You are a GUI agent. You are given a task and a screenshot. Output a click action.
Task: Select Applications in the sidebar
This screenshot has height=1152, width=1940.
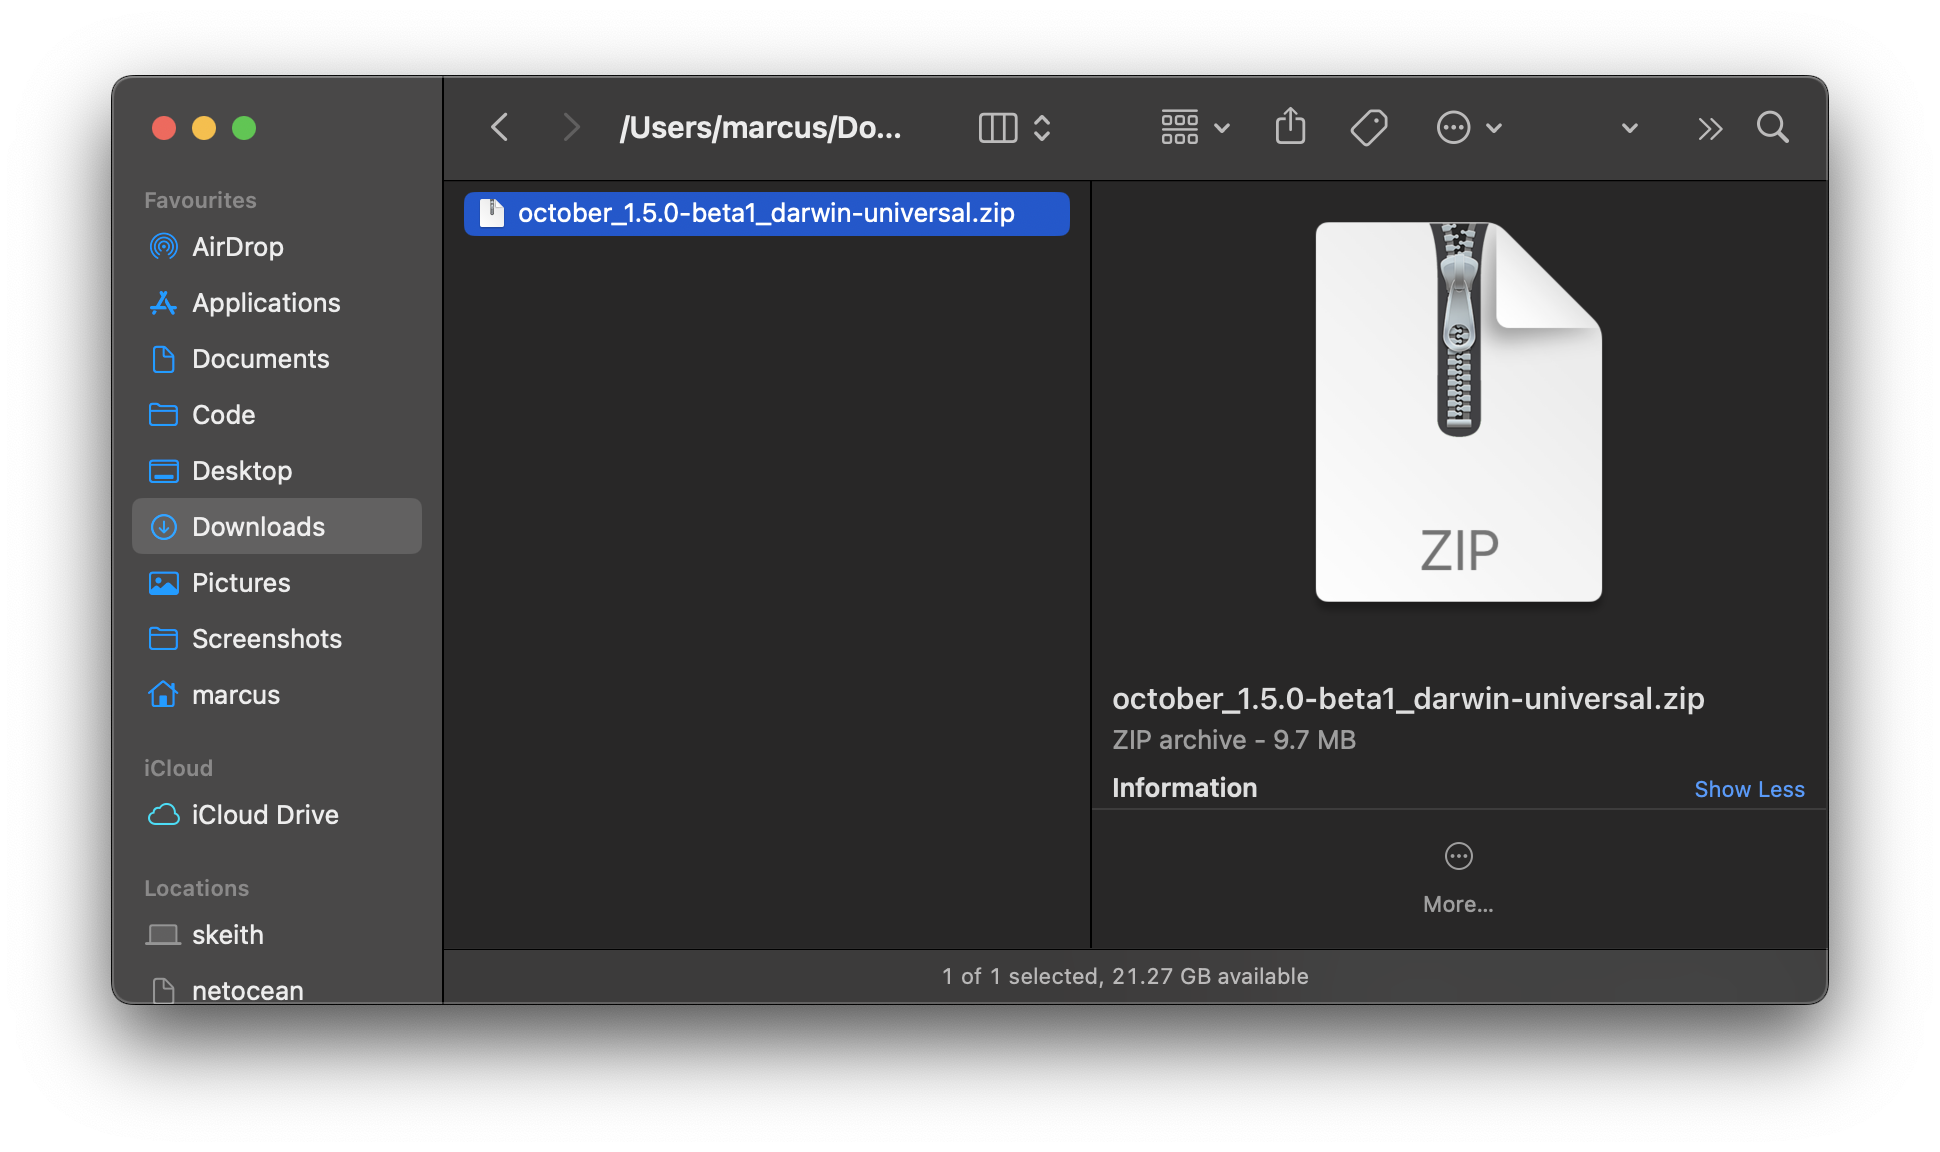265,303
